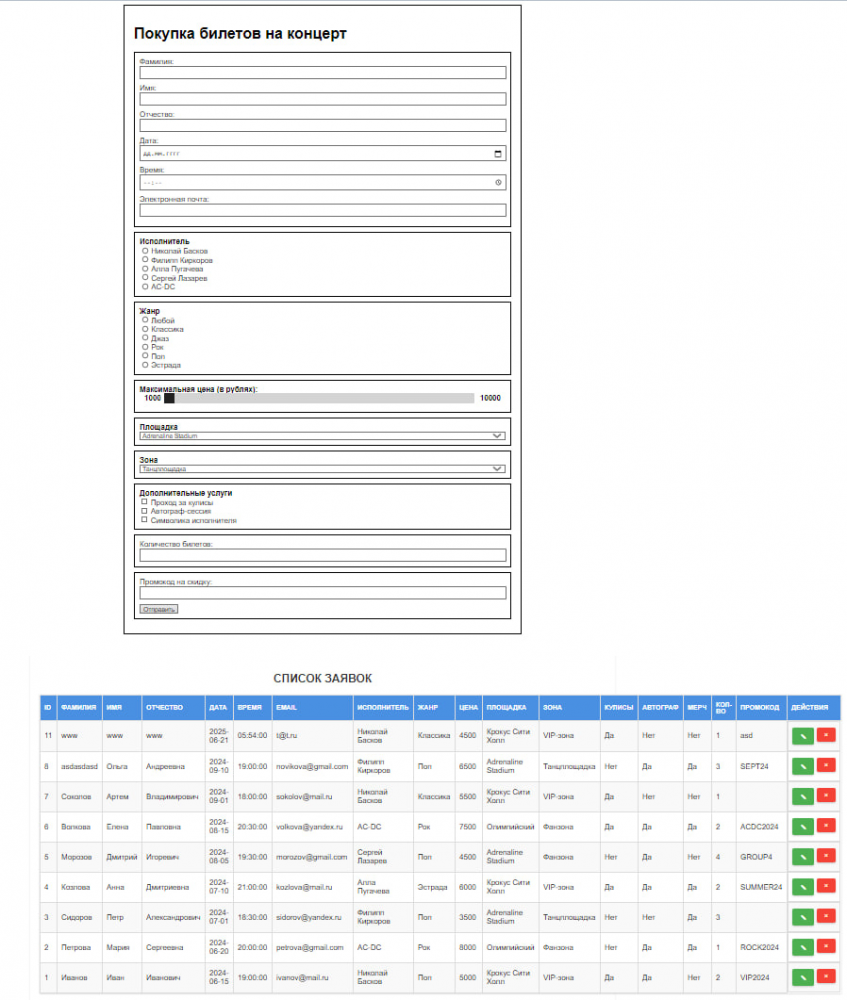
Task: Delete the Сидоров Петр row
Action: 826,916
